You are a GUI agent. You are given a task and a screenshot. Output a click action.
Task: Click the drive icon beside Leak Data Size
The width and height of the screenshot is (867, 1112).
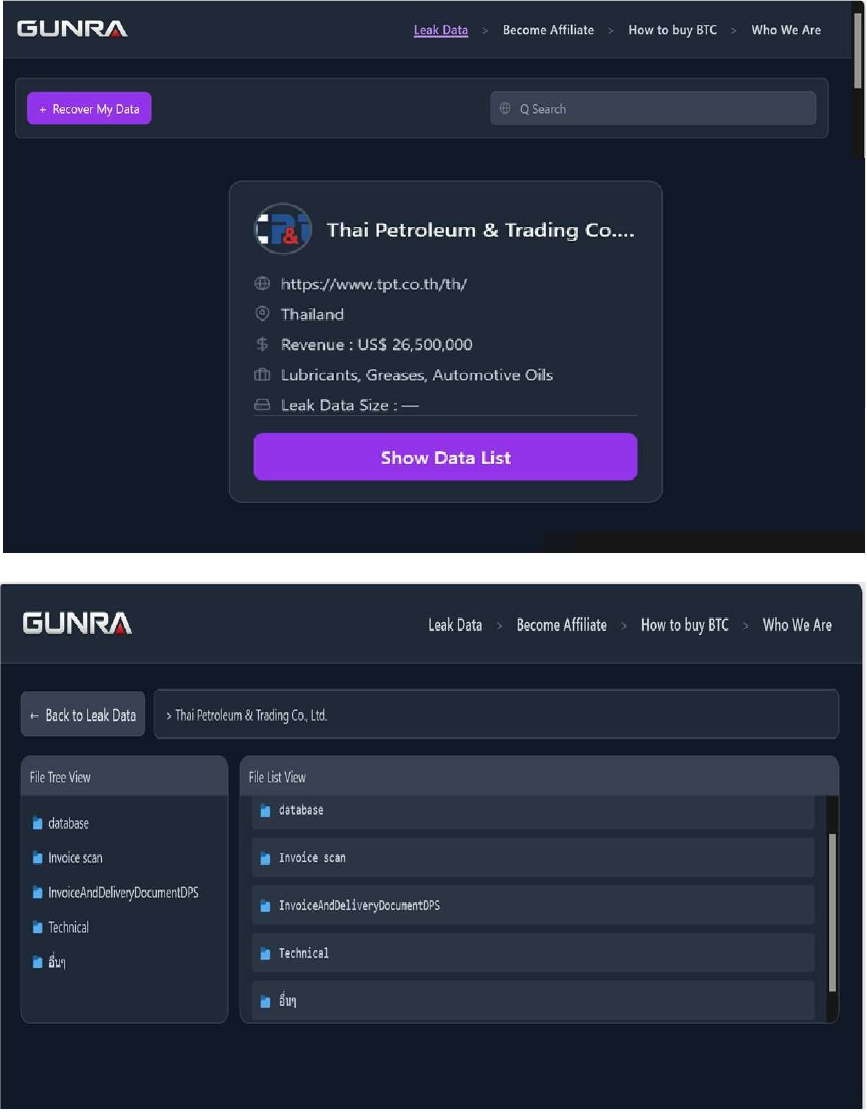tap(262, 405)
